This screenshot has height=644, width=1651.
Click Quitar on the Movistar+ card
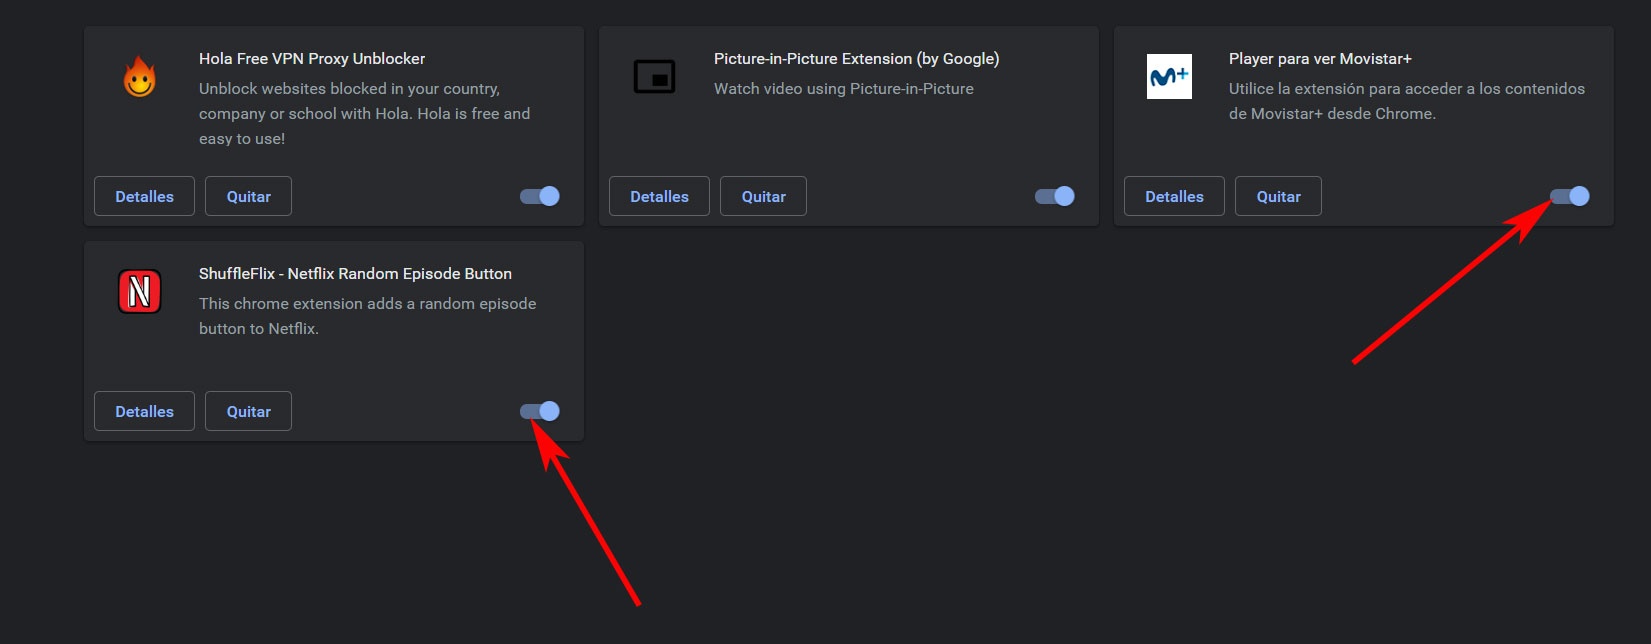(1278, 196)
